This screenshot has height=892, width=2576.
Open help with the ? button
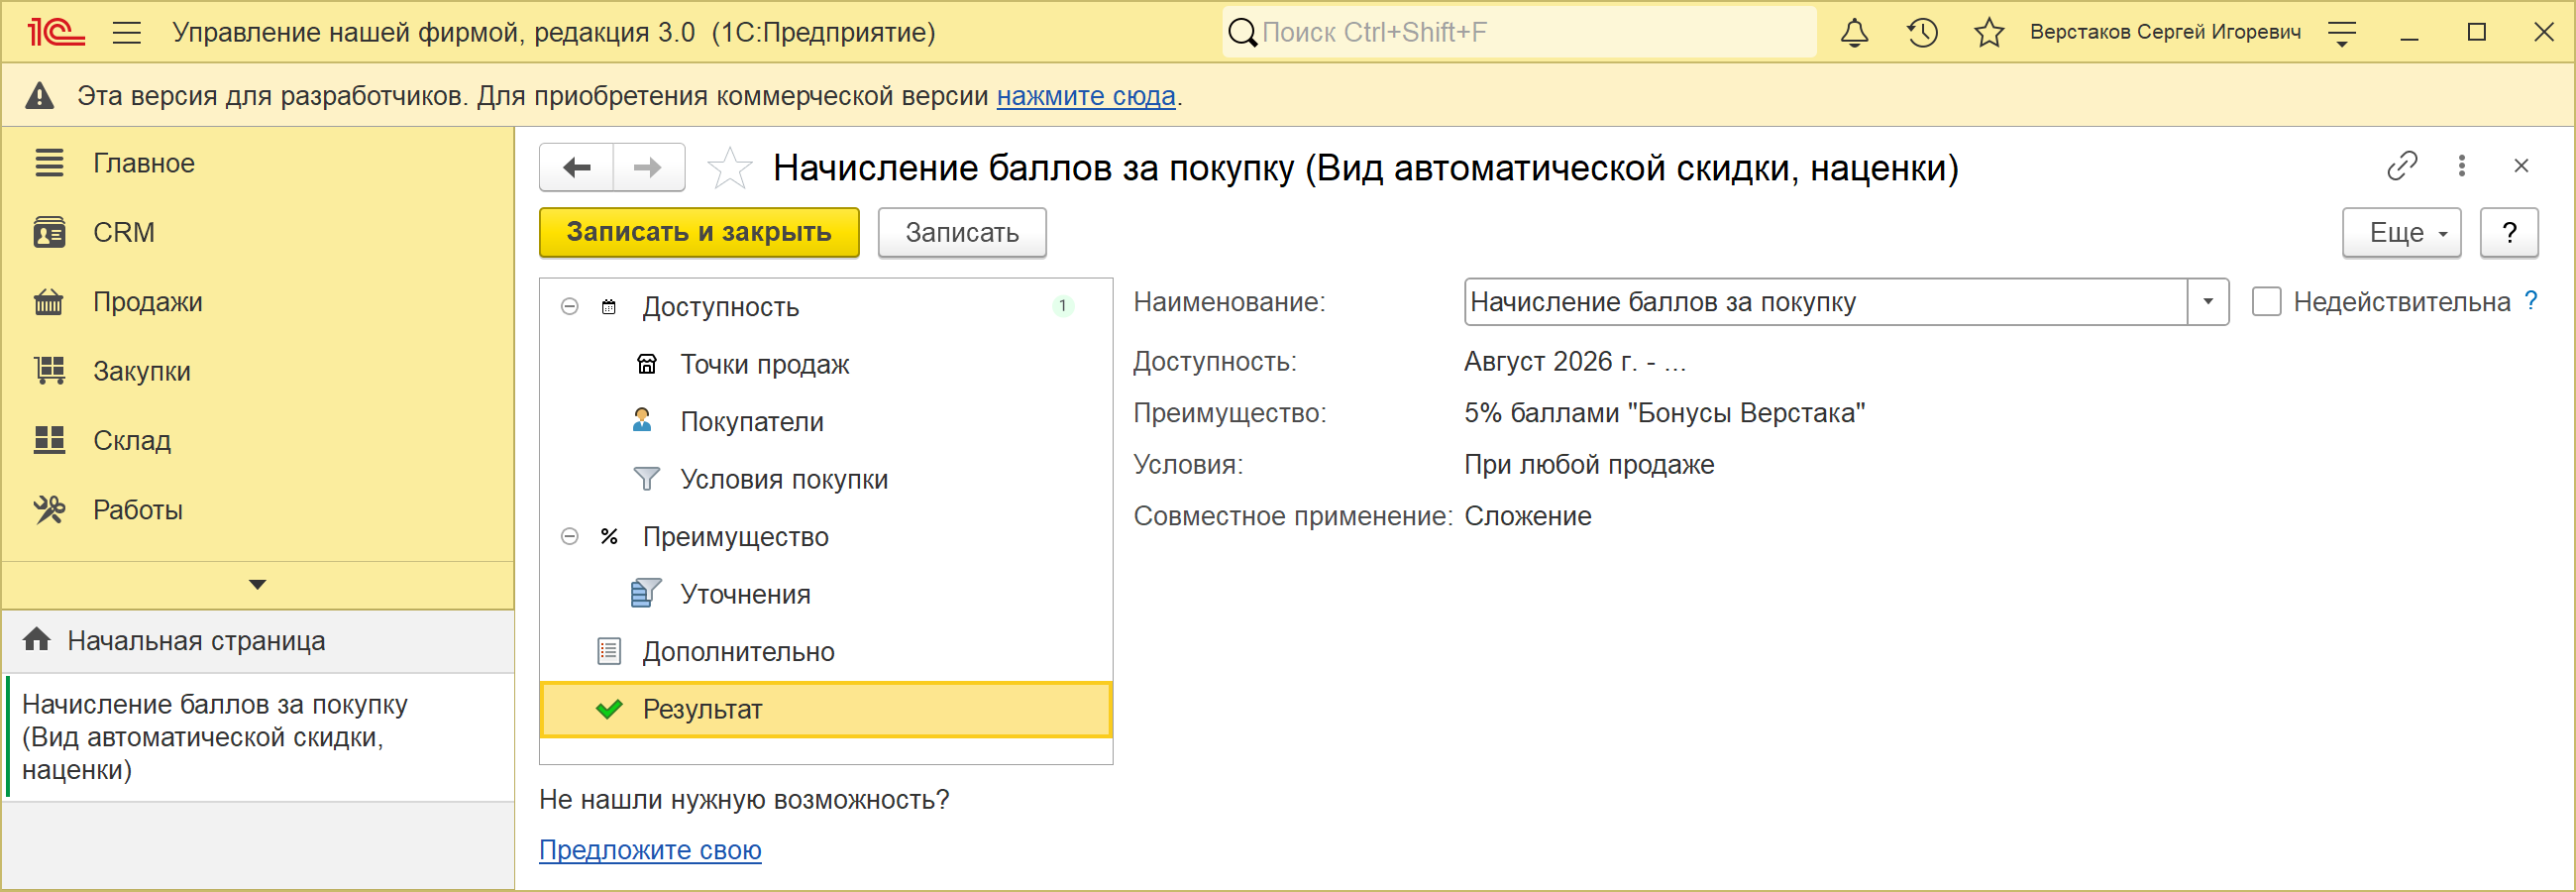coord(2509,232)
